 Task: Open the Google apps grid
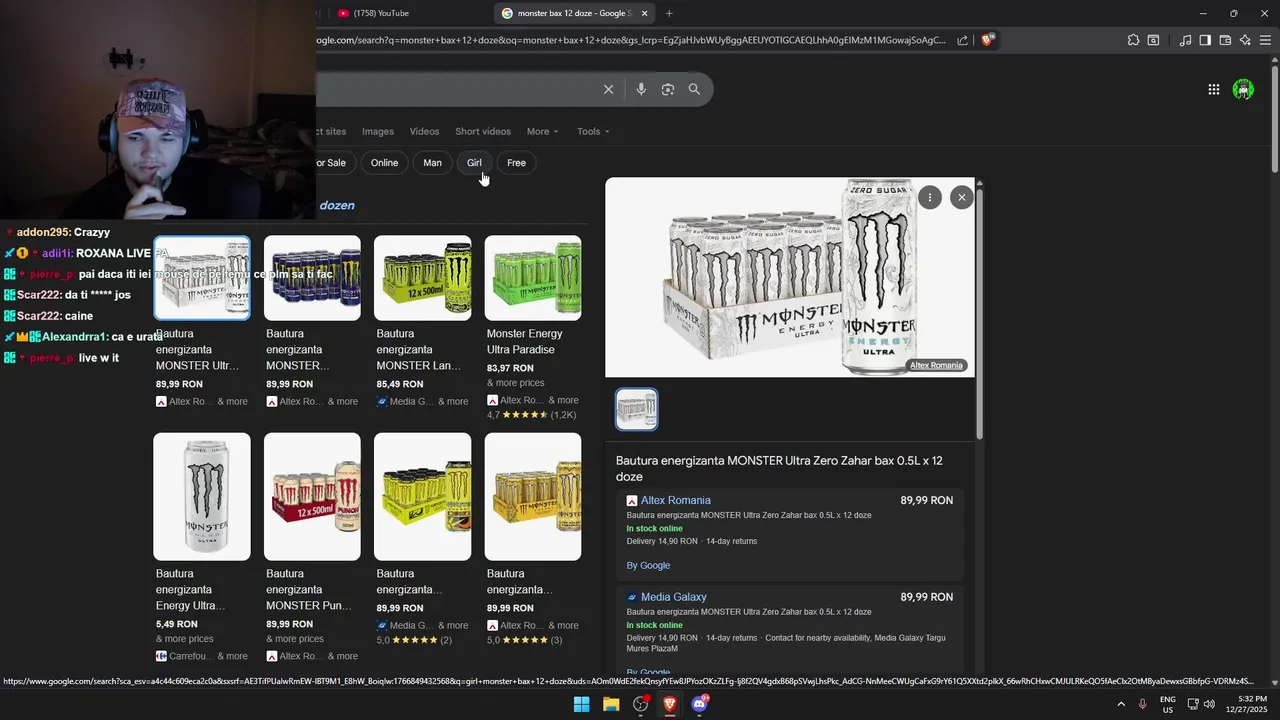[x=1213, y=89]
